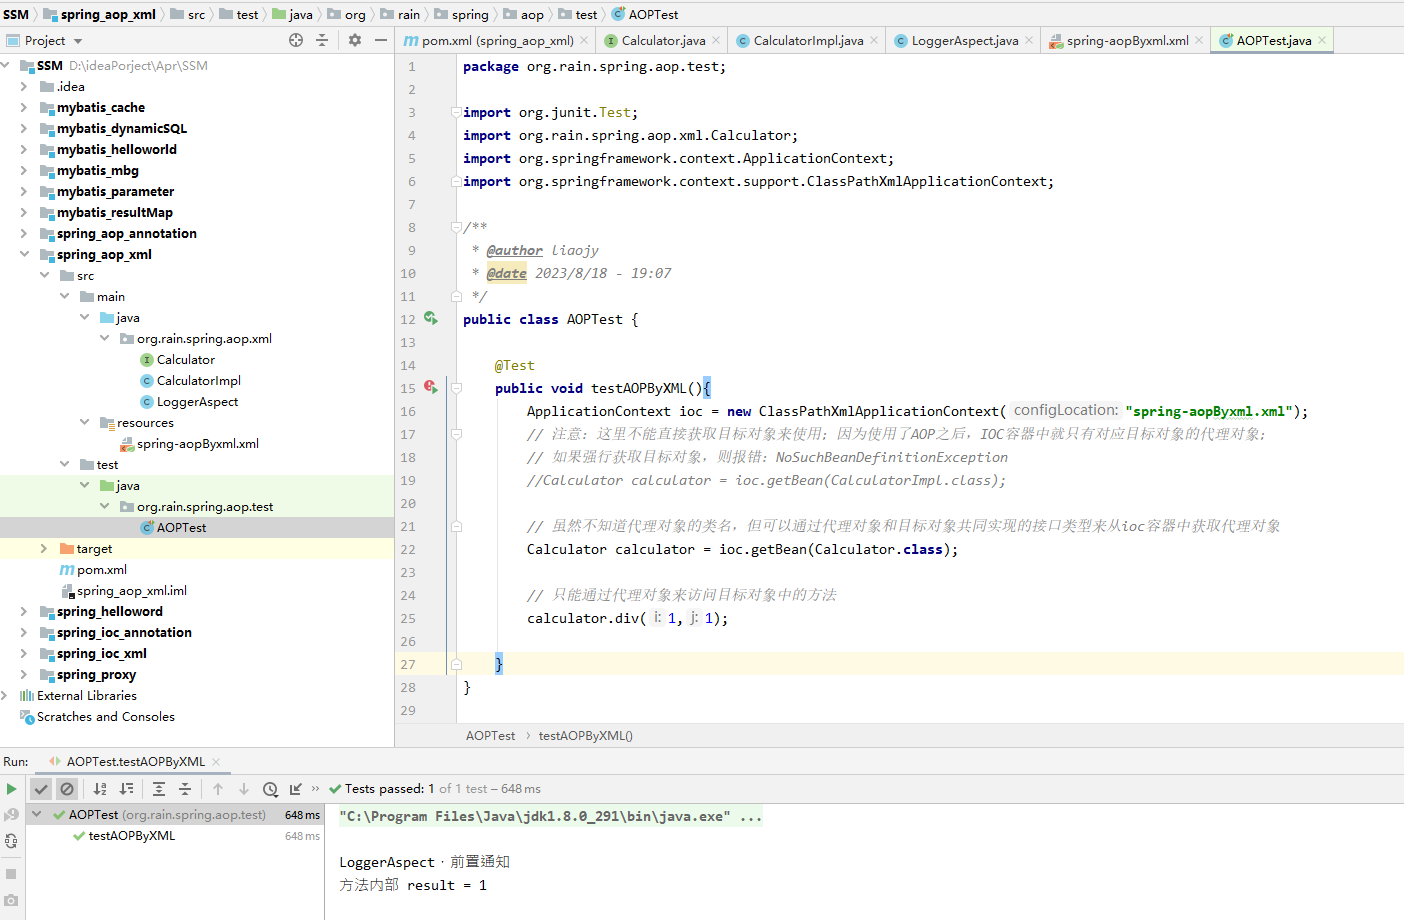The image size is (1404, 920).
Task: Close the AOPTest.java tab
Action: [1322, 41]
